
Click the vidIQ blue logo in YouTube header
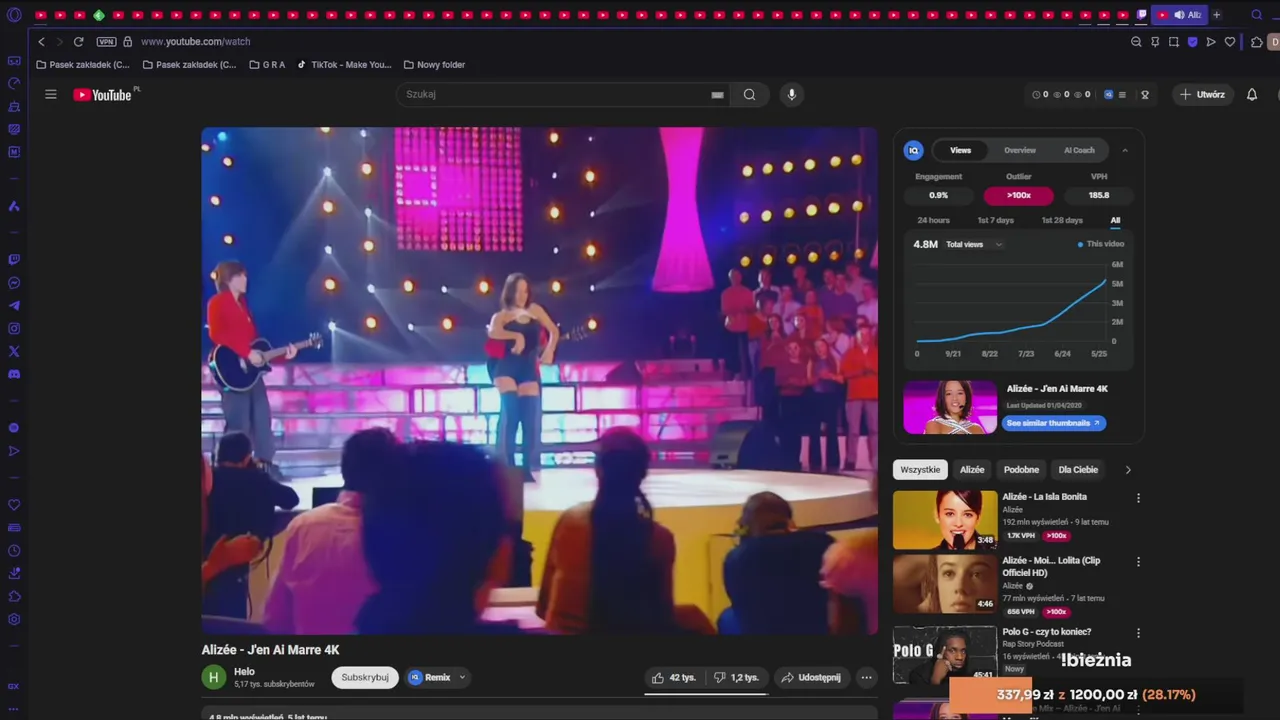pos(1108,95)
